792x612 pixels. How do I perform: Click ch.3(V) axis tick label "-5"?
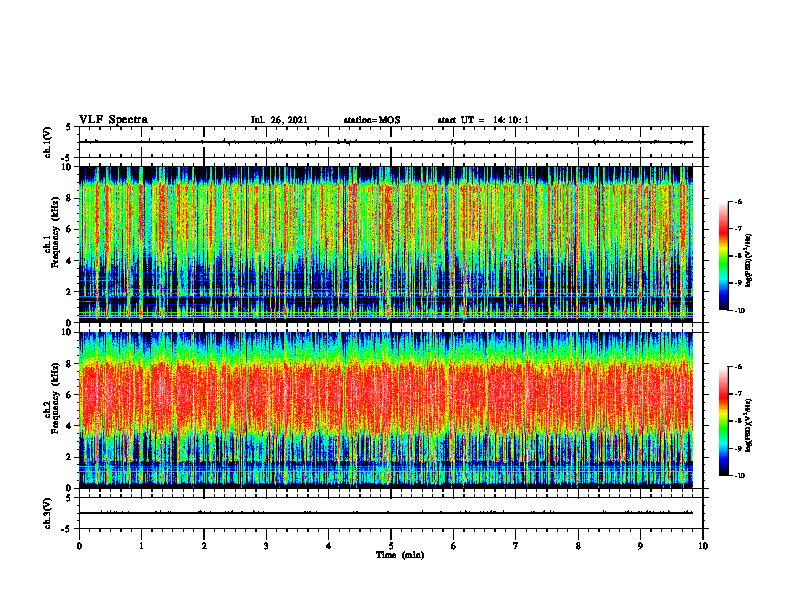pos(67,529)
